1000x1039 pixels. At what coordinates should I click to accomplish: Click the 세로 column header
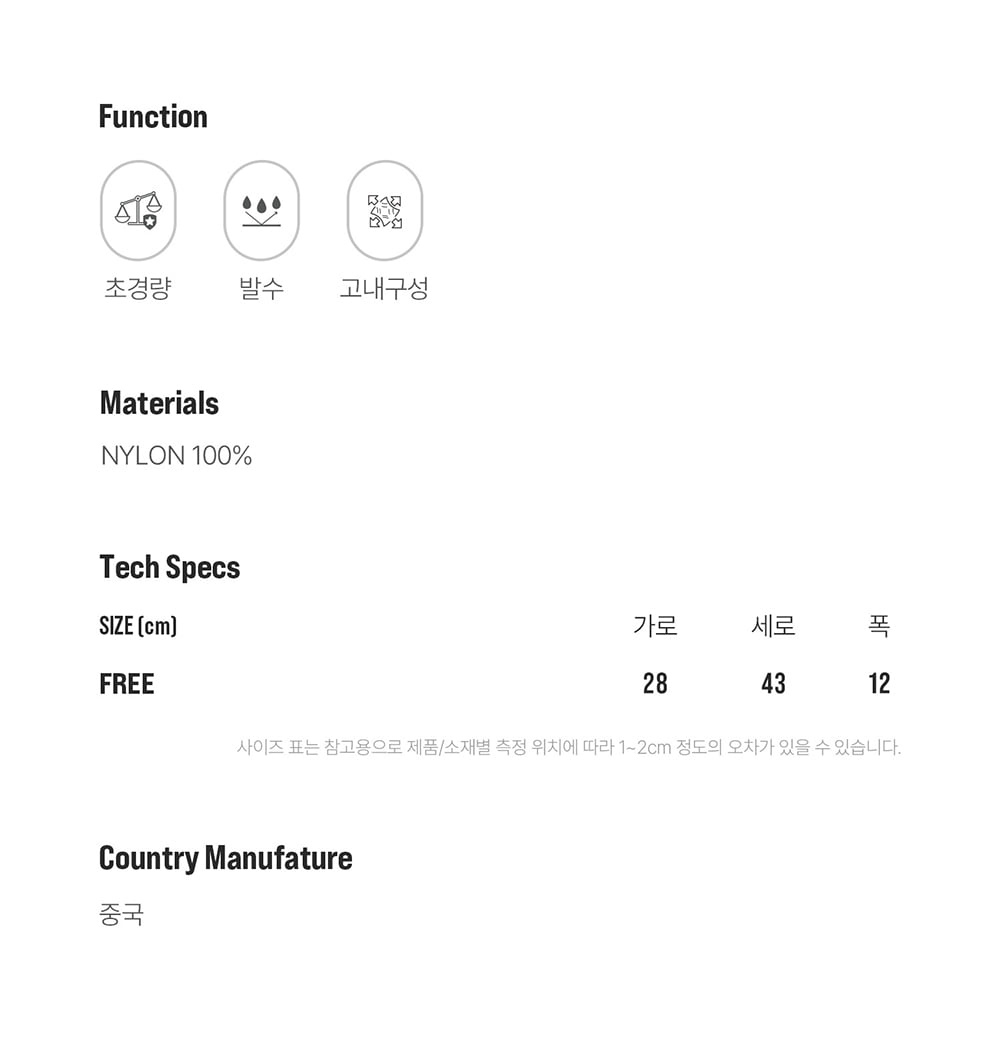coord(773,626)
